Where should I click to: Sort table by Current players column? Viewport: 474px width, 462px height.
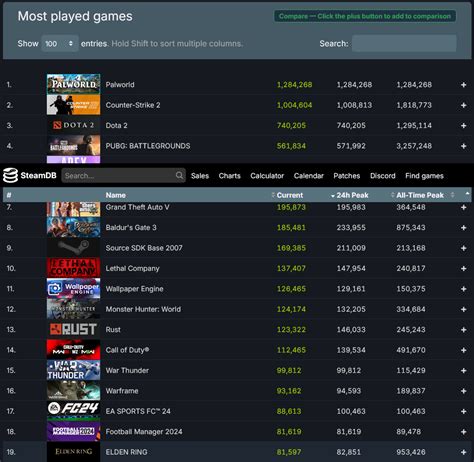pos(289,195)
